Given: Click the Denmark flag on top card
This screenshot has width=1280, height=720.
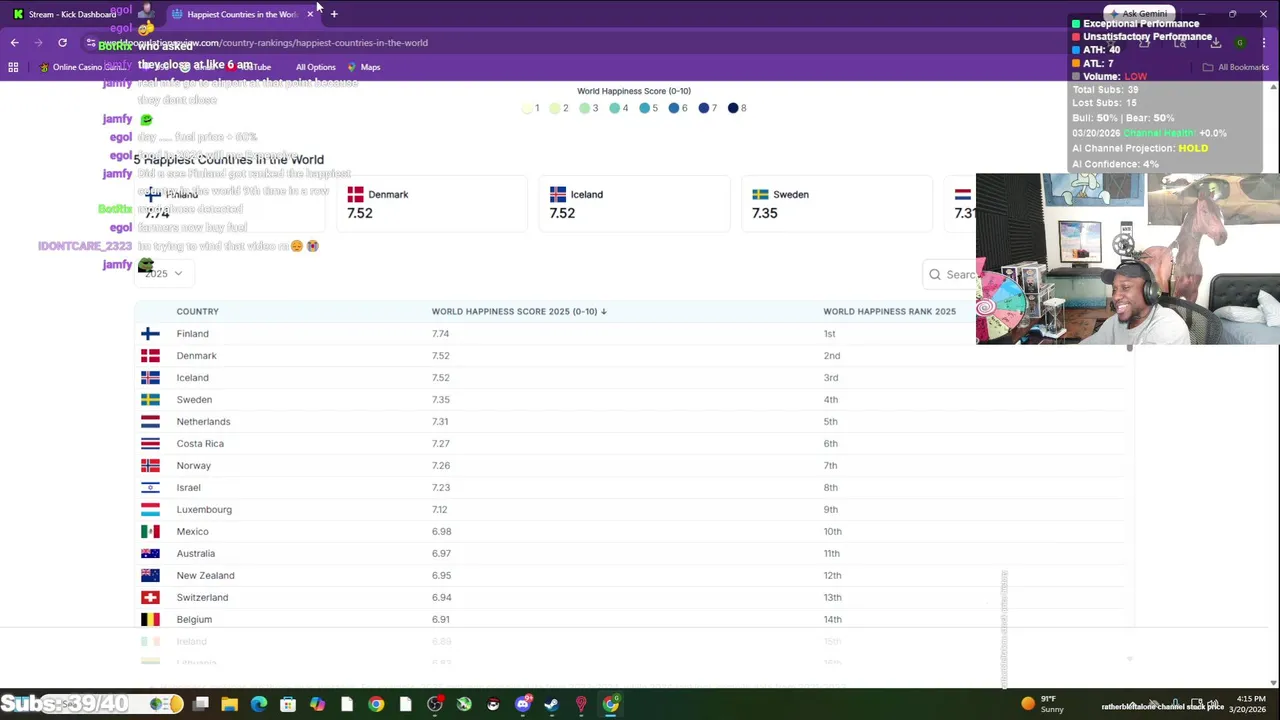Looking at the screenshot, I should (x=355, y=195).
